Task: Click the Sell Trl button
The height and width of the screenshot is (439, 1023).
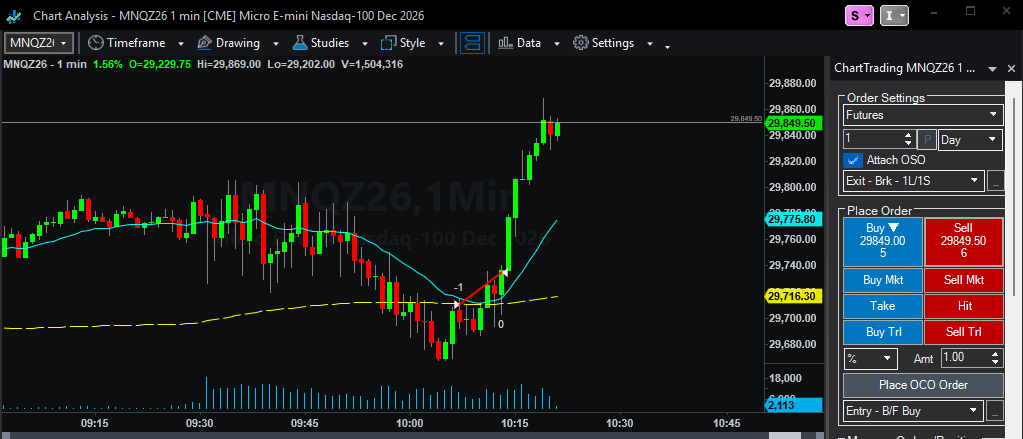Action: [x=963, y=332]
